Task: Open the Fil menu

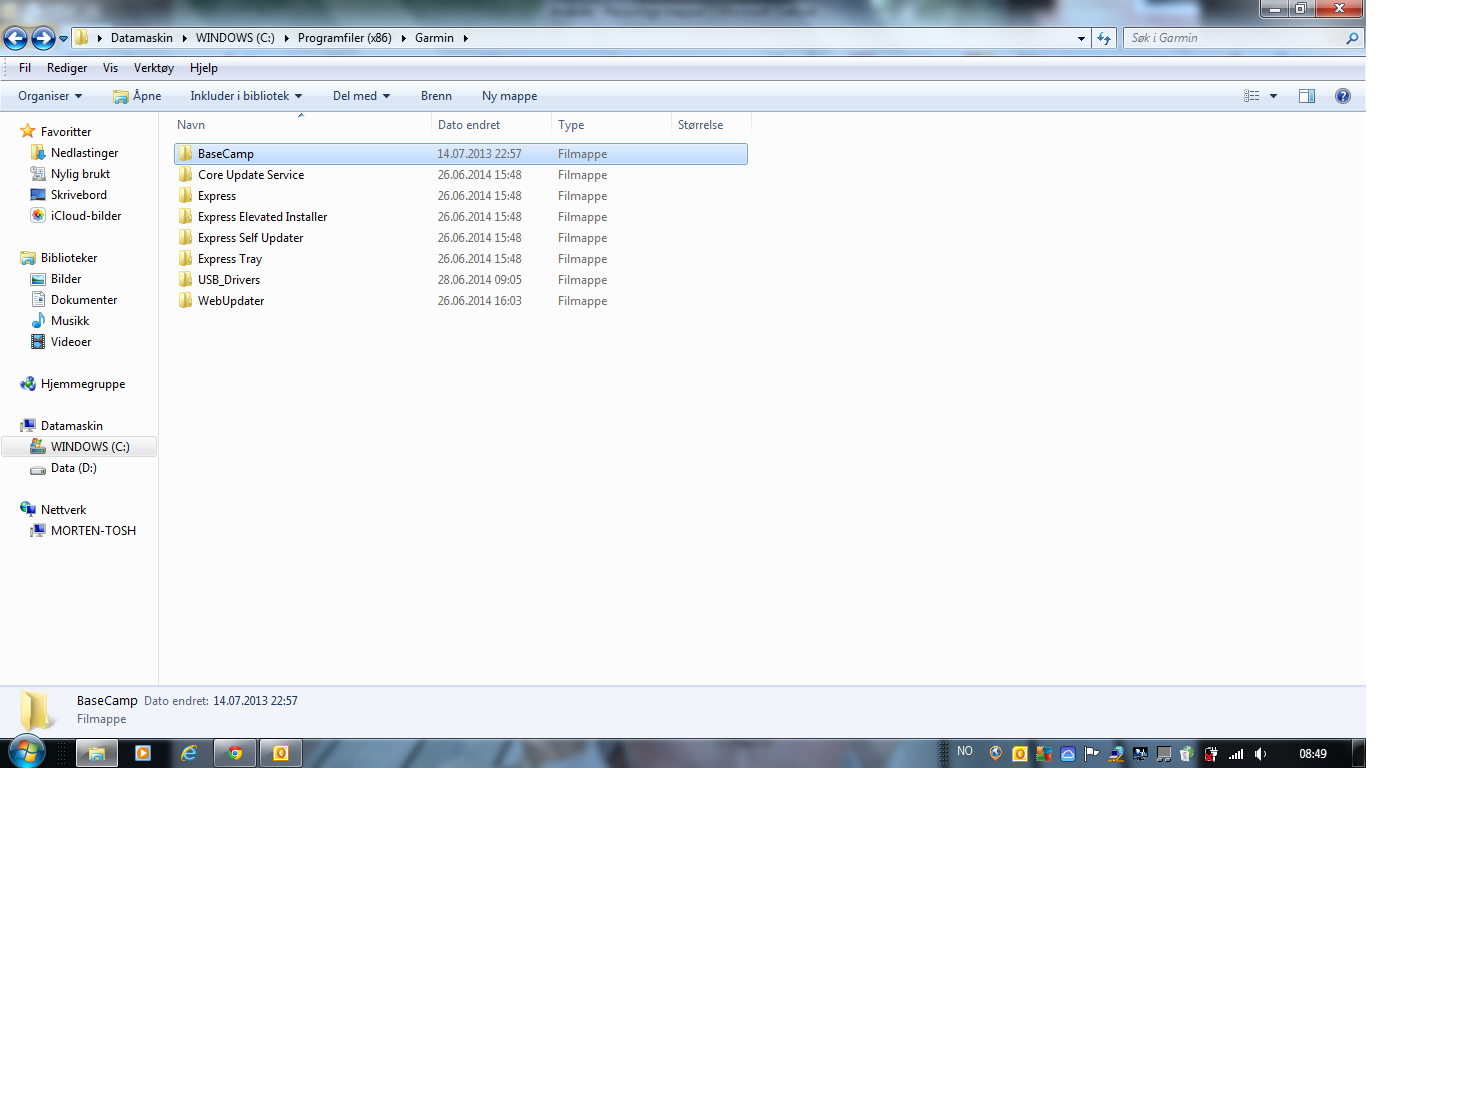Action: point(25,68)
